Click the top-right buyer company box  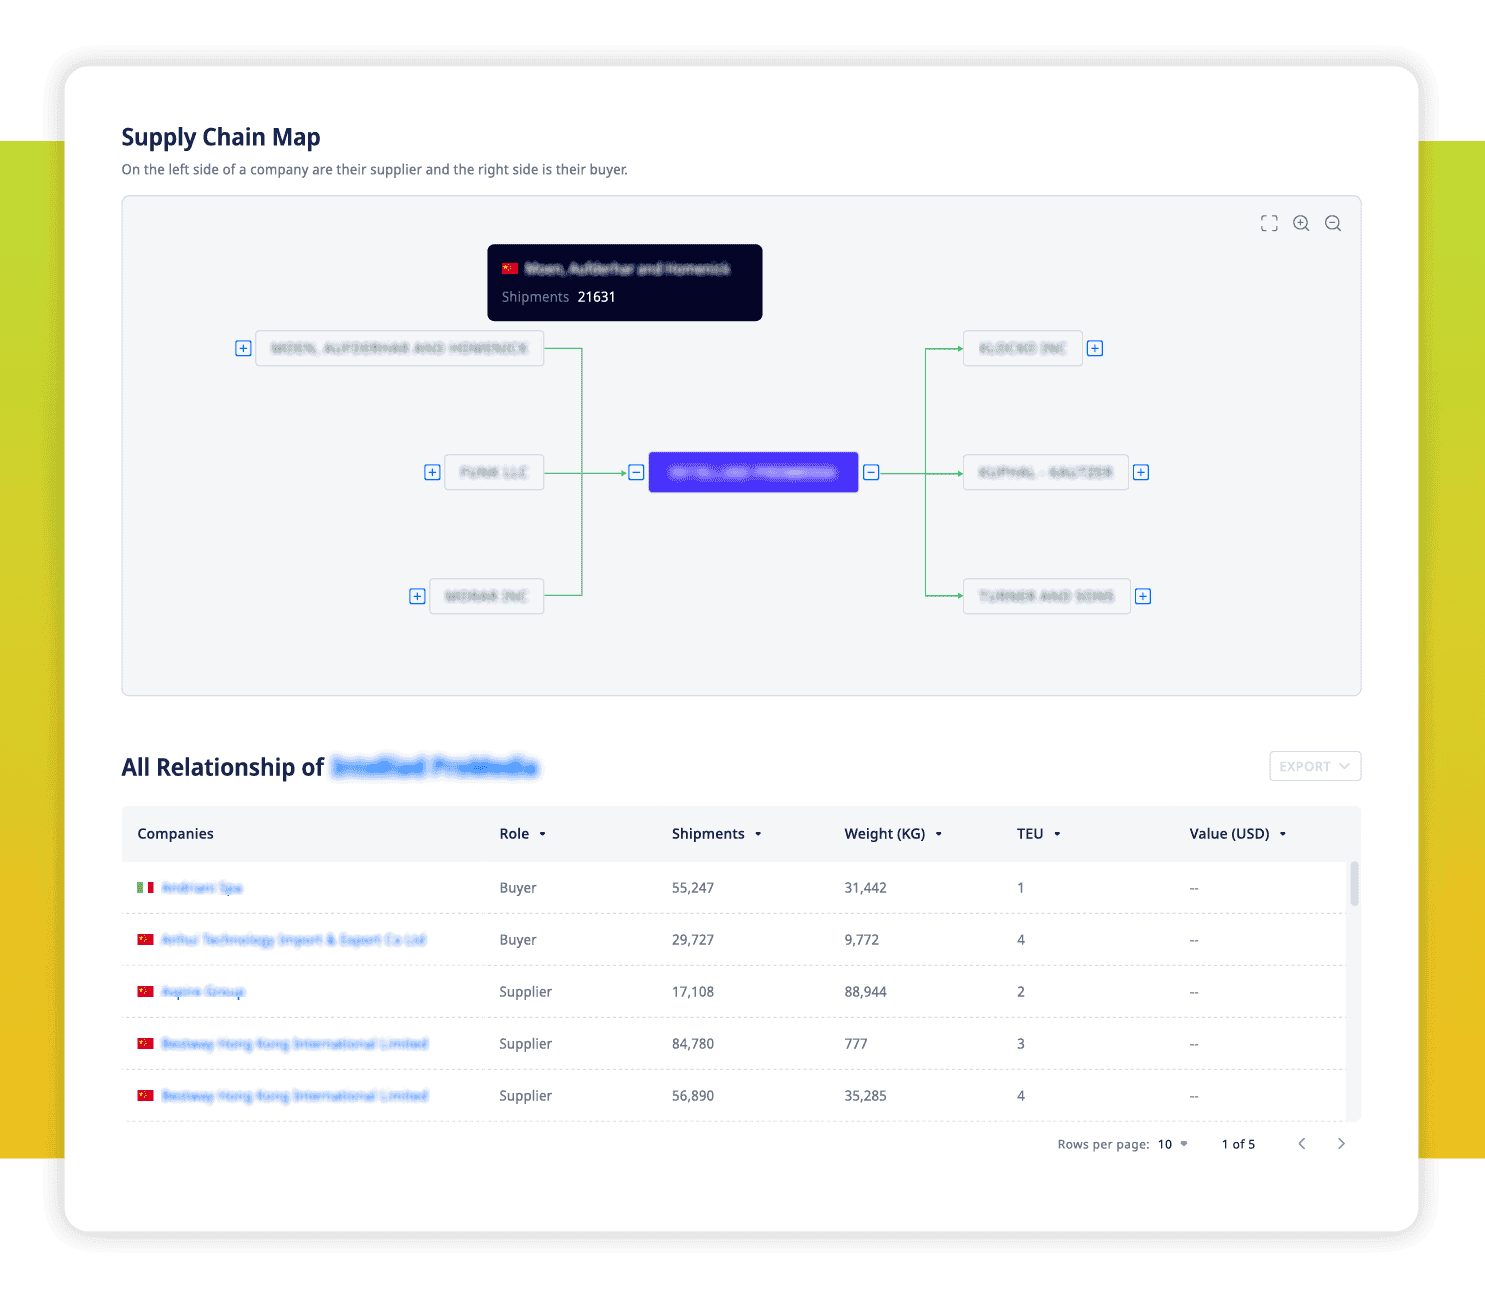(x=1022, y=348)
